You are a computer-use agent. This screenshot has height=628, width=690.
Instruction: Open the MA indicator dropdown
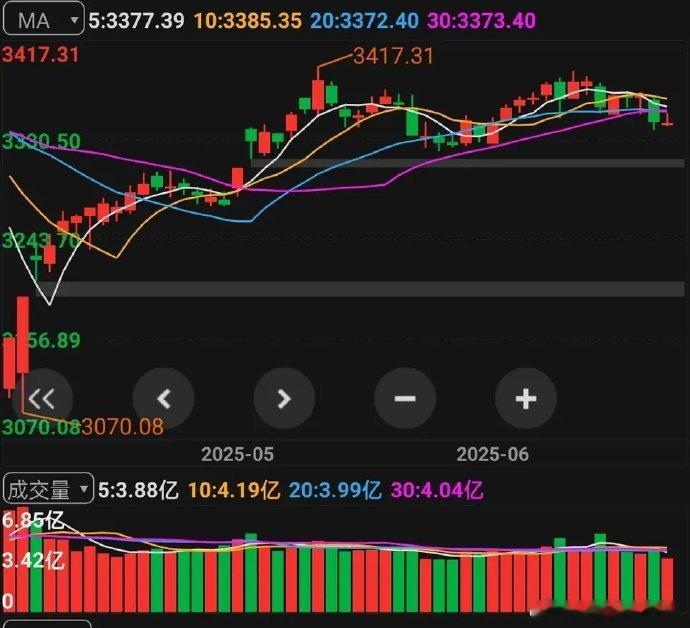(x=43, y=20)
